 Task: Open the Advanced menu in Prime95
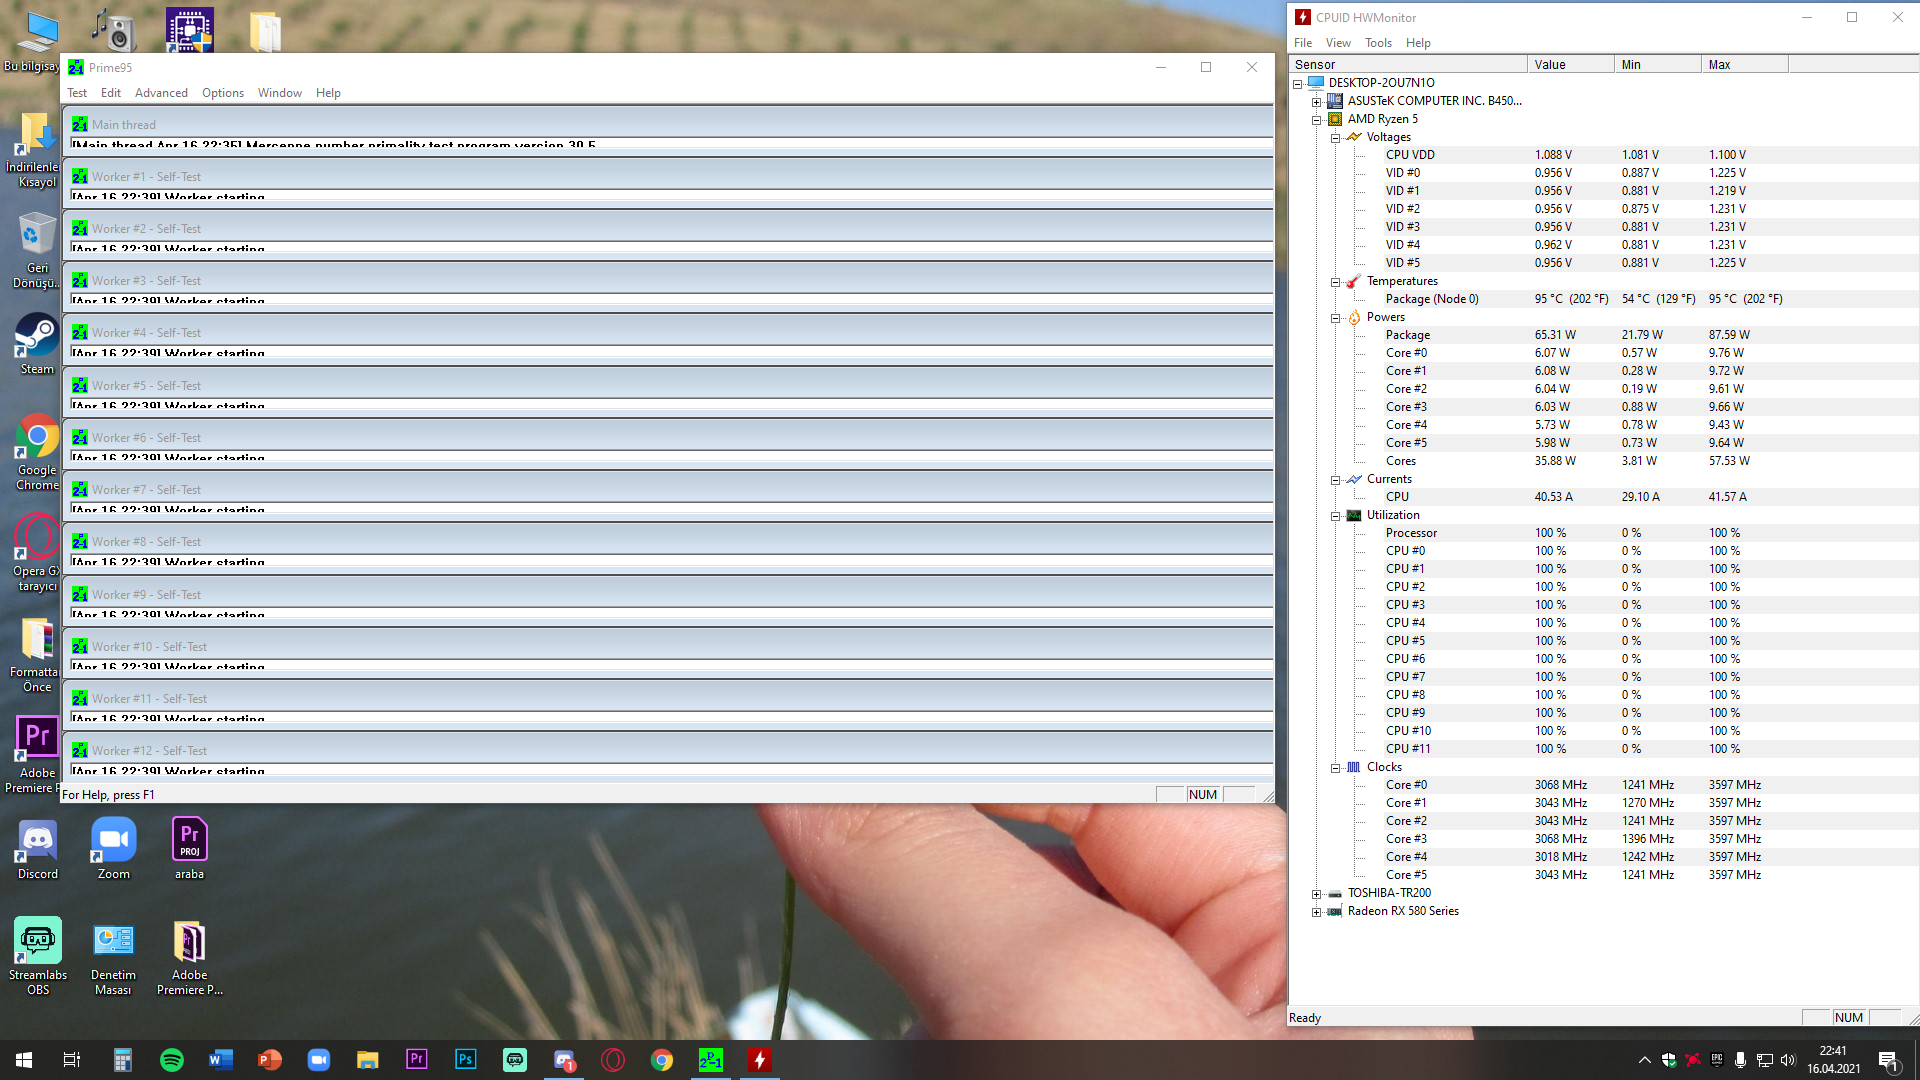pyautogui.click(x=161, y=93)
